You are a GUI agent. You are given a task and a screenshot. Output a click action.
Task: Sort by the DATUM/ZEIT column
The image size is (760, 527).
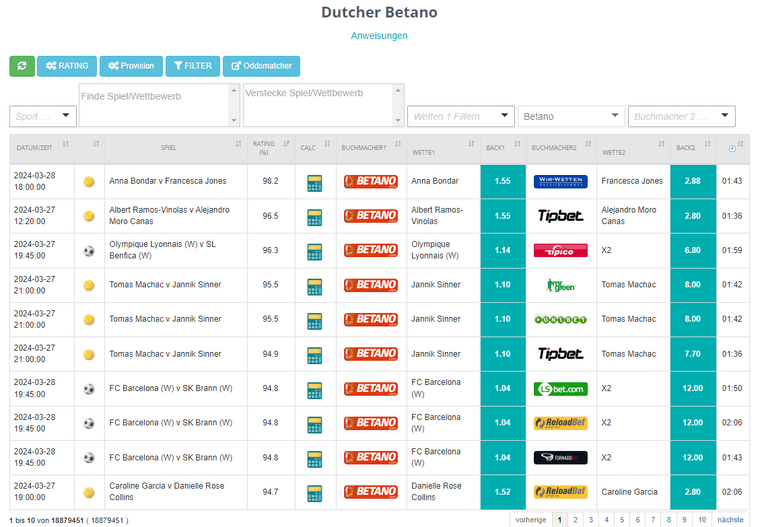pyautogui.click(x=42, y=148)
